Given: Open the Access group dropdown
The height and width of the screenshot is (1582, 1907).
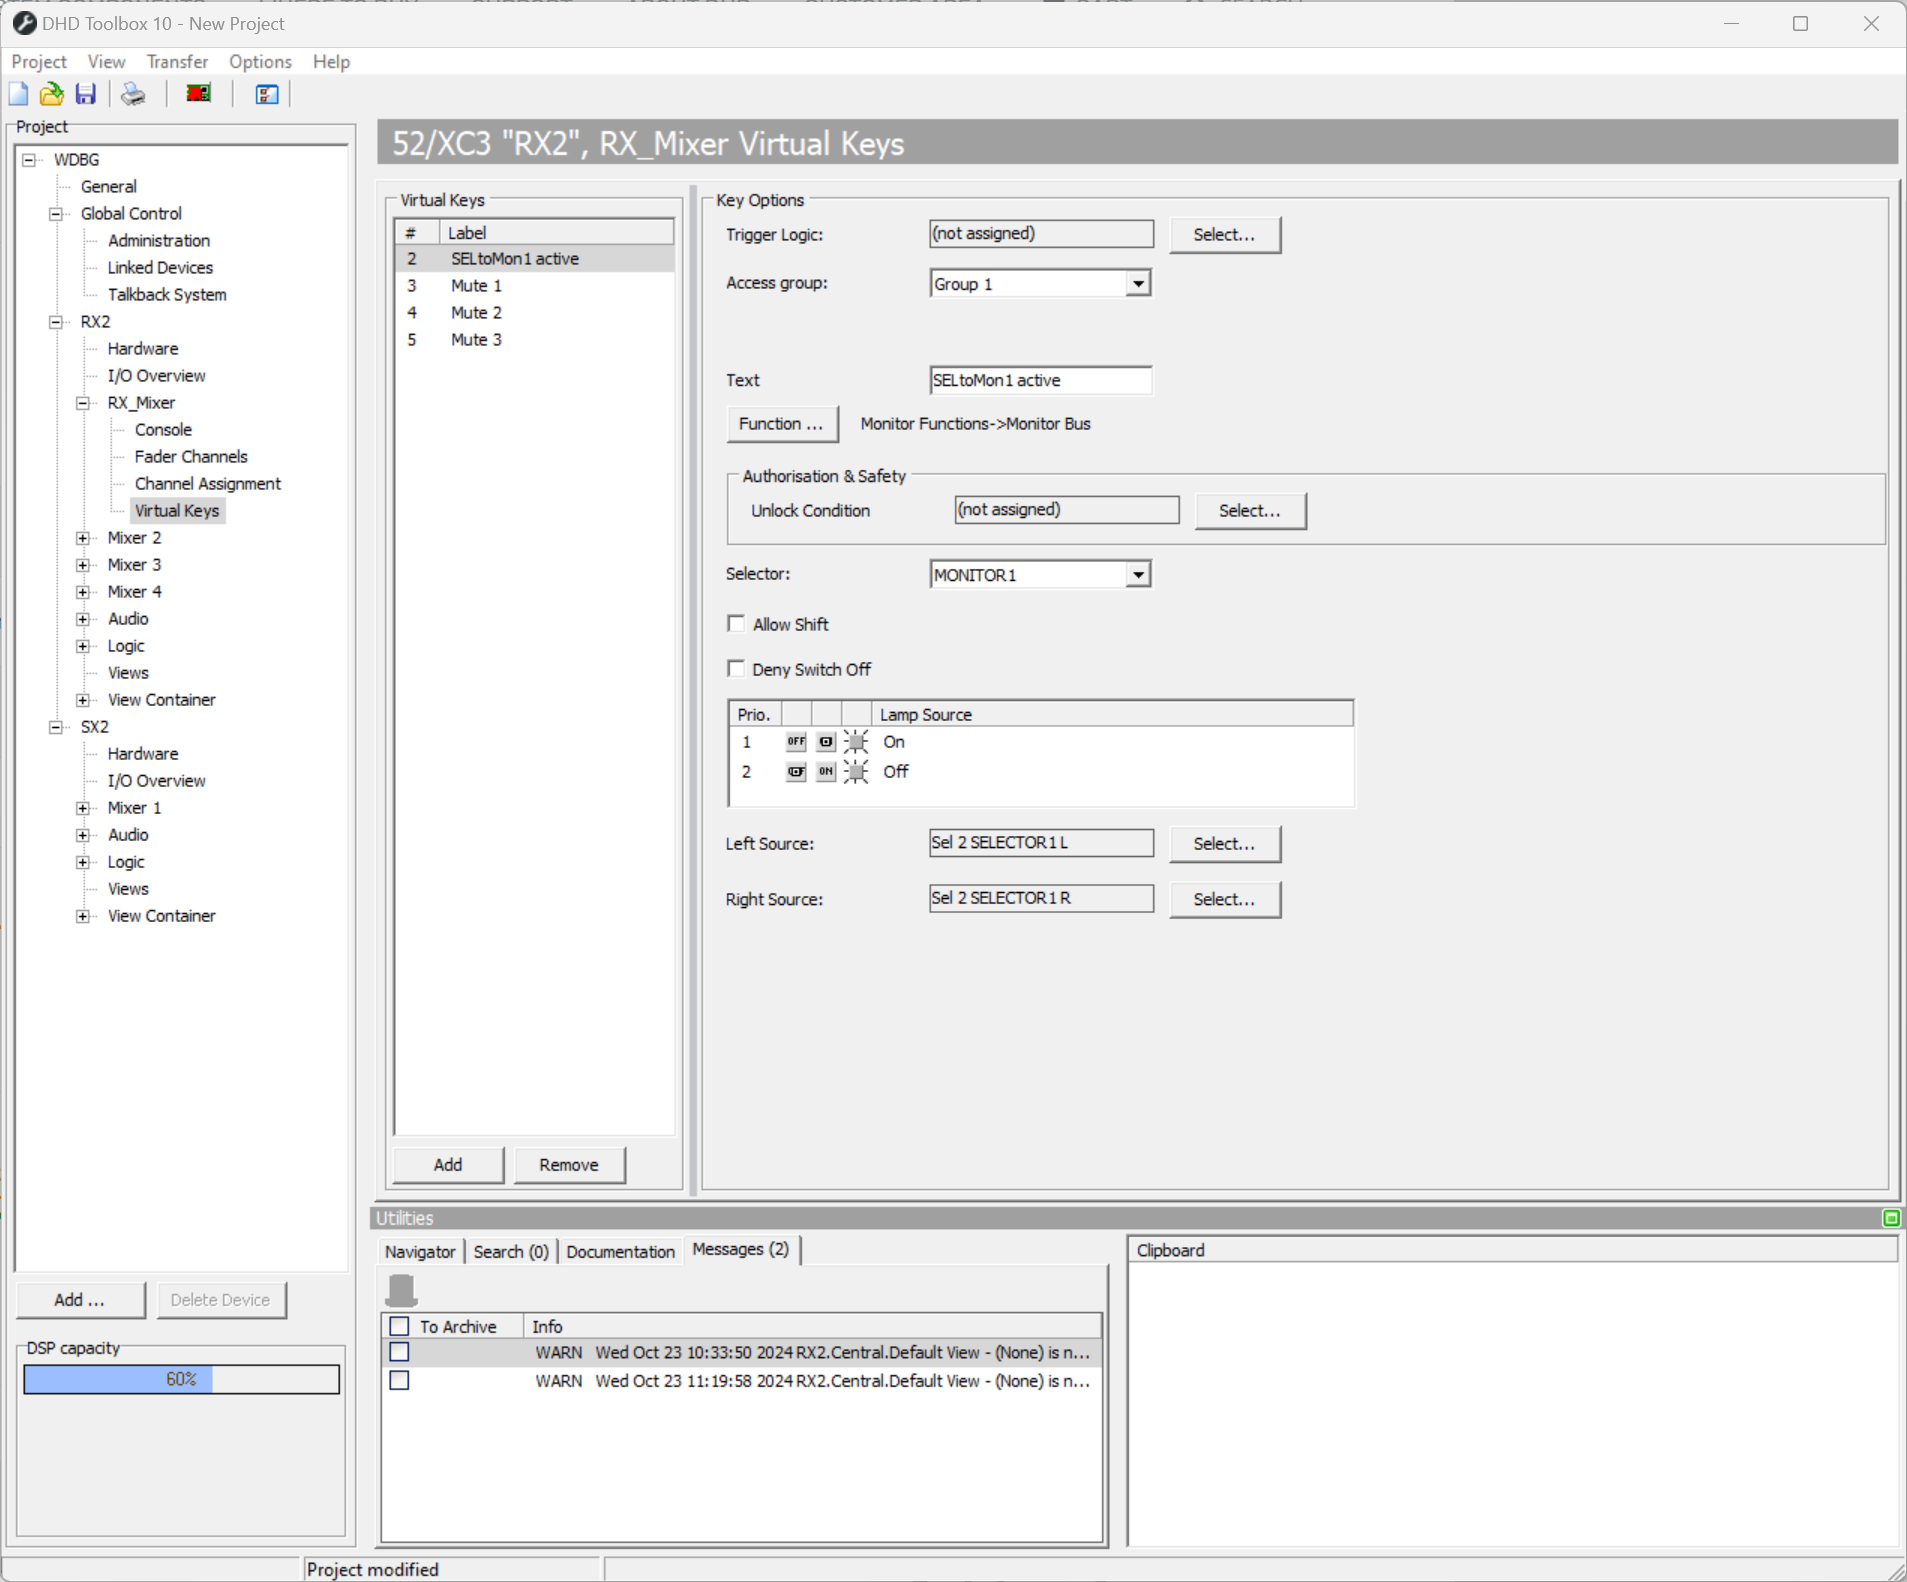Looking at the screenshot, I should click(1137, 283).
